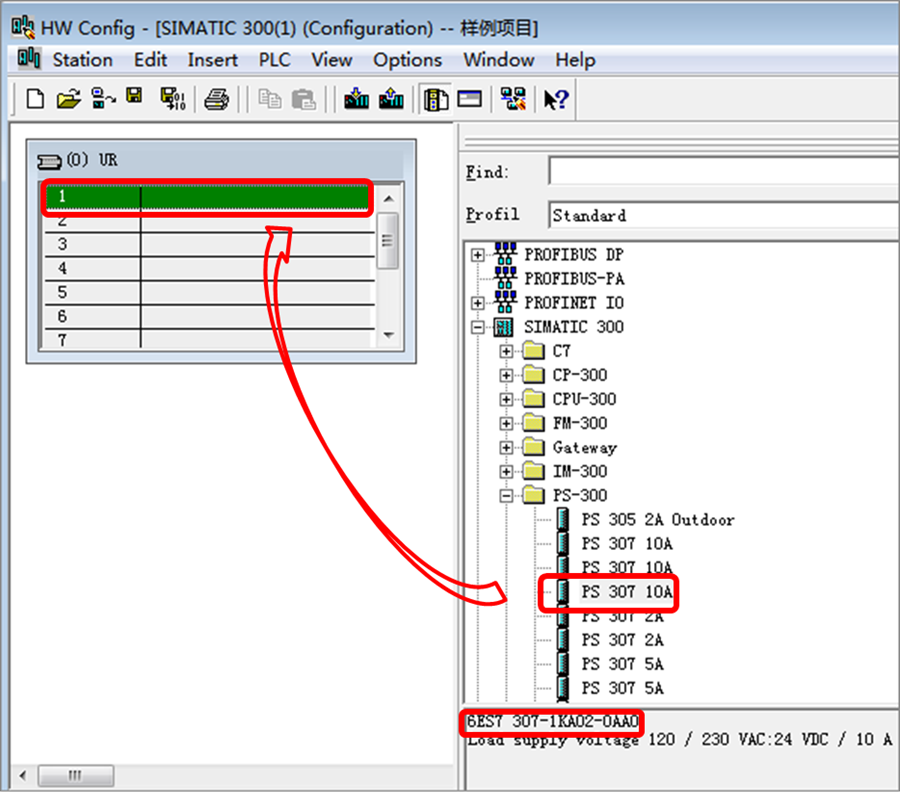Screen dimensions: 900x792
Task: Open the Window menu
Action: (499, 60)
